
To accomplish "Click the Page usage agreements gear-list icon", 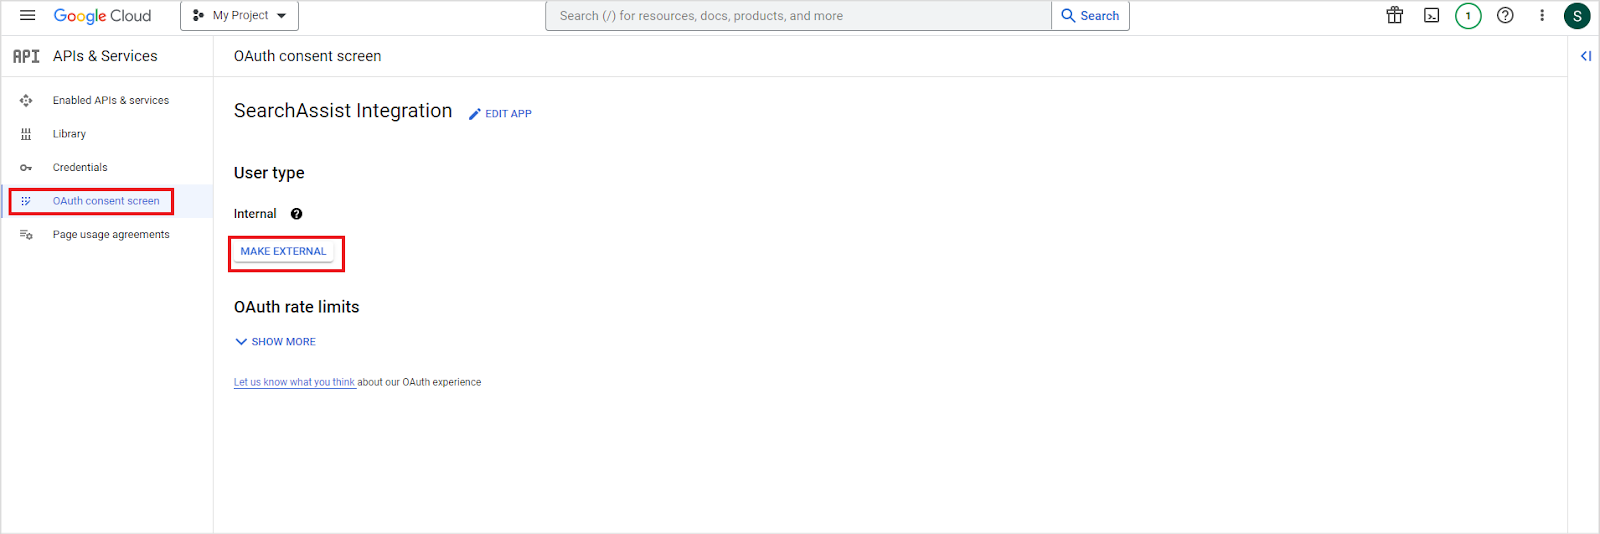I will (x=26, y=235).
